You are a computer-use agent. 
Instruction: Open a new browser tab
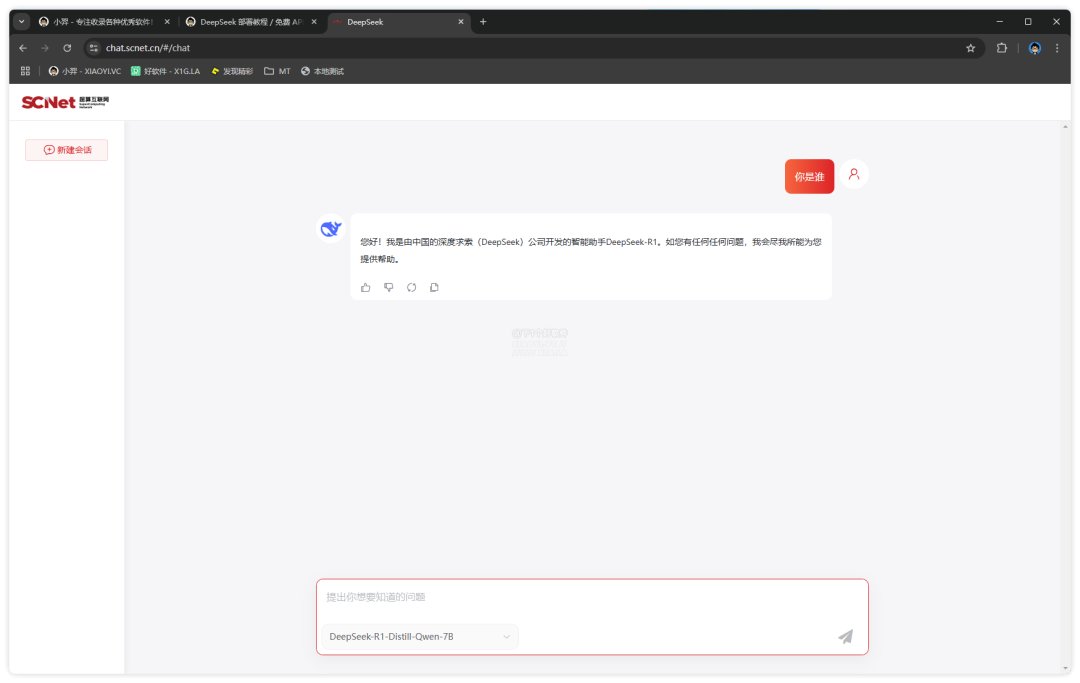[483, 22]
